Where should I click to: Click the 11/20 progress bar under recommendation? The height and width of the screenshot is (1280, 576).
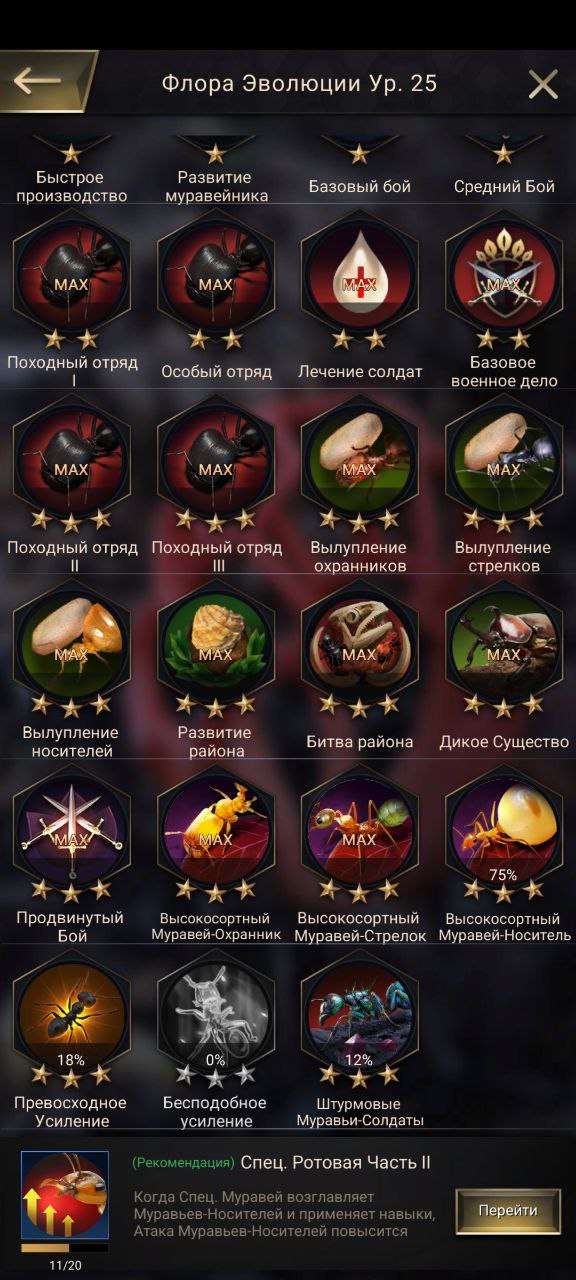(65, 1248)
